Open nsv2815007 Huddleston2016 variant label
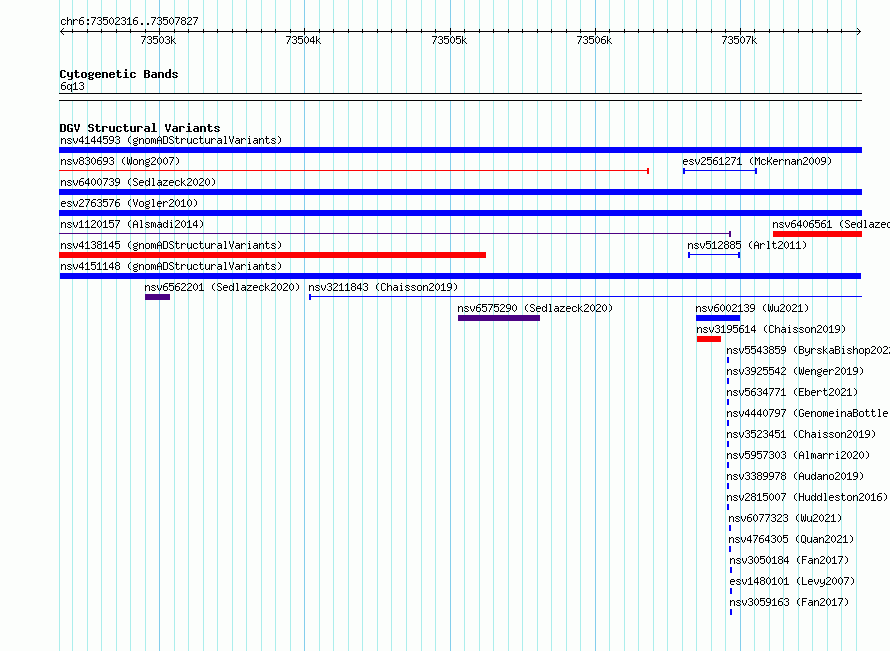This screenshot has width=890, height=651. tap(807, 497)
